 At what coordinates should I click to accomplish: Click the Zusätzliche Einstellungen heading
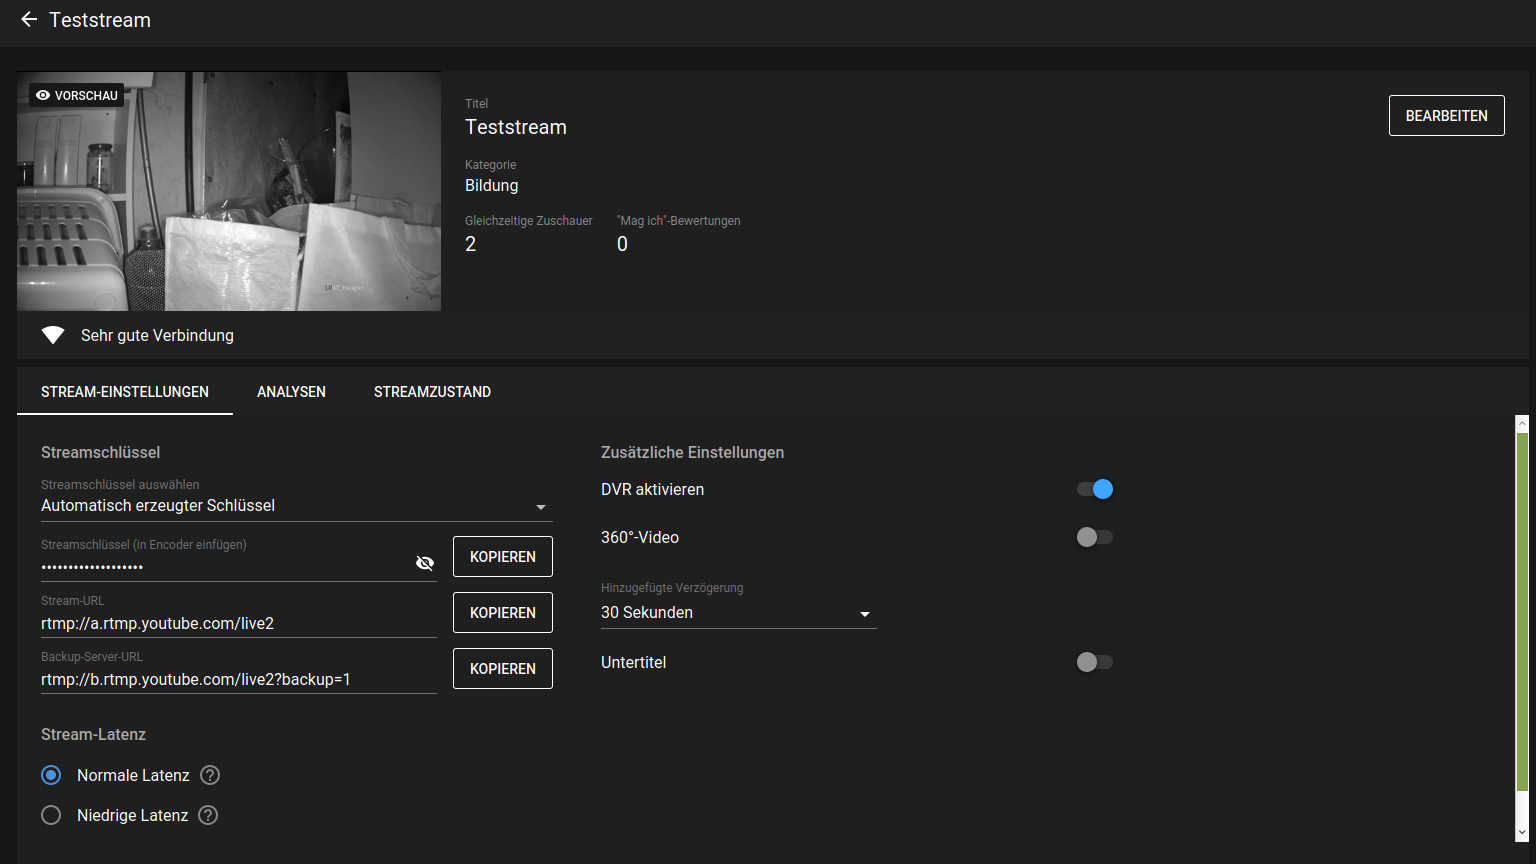(692, 452)
